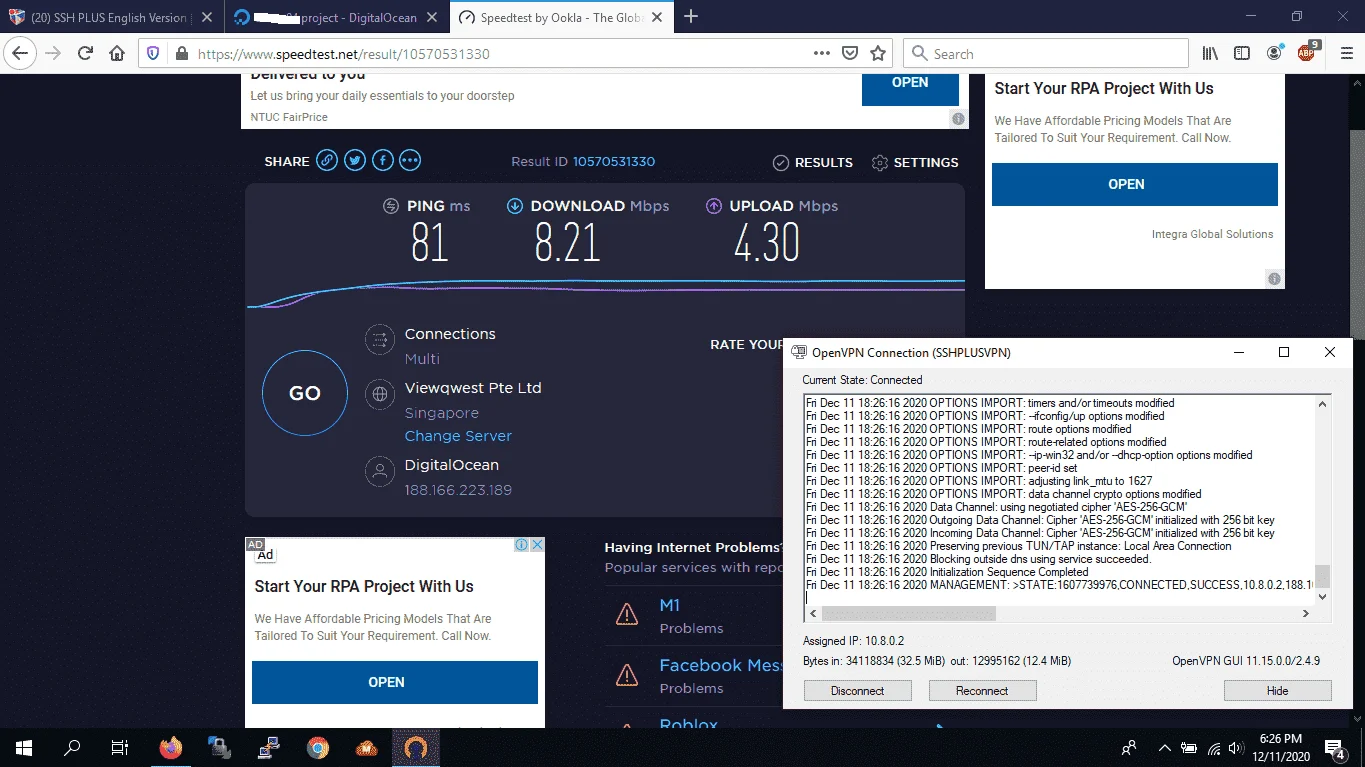Switch to Firefox on the taskbar
The image size is (1365, 767).
pos(171,747)
